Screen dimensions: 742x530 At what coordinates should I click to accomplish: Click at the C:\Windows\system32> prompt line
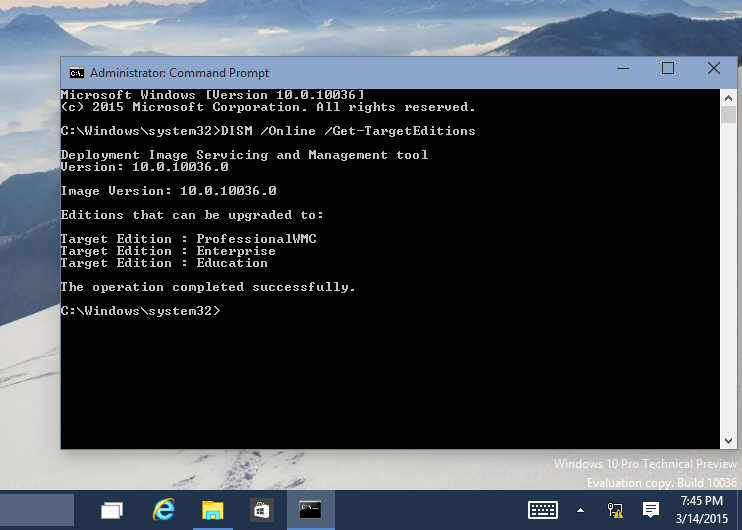(x=140, y=311)
